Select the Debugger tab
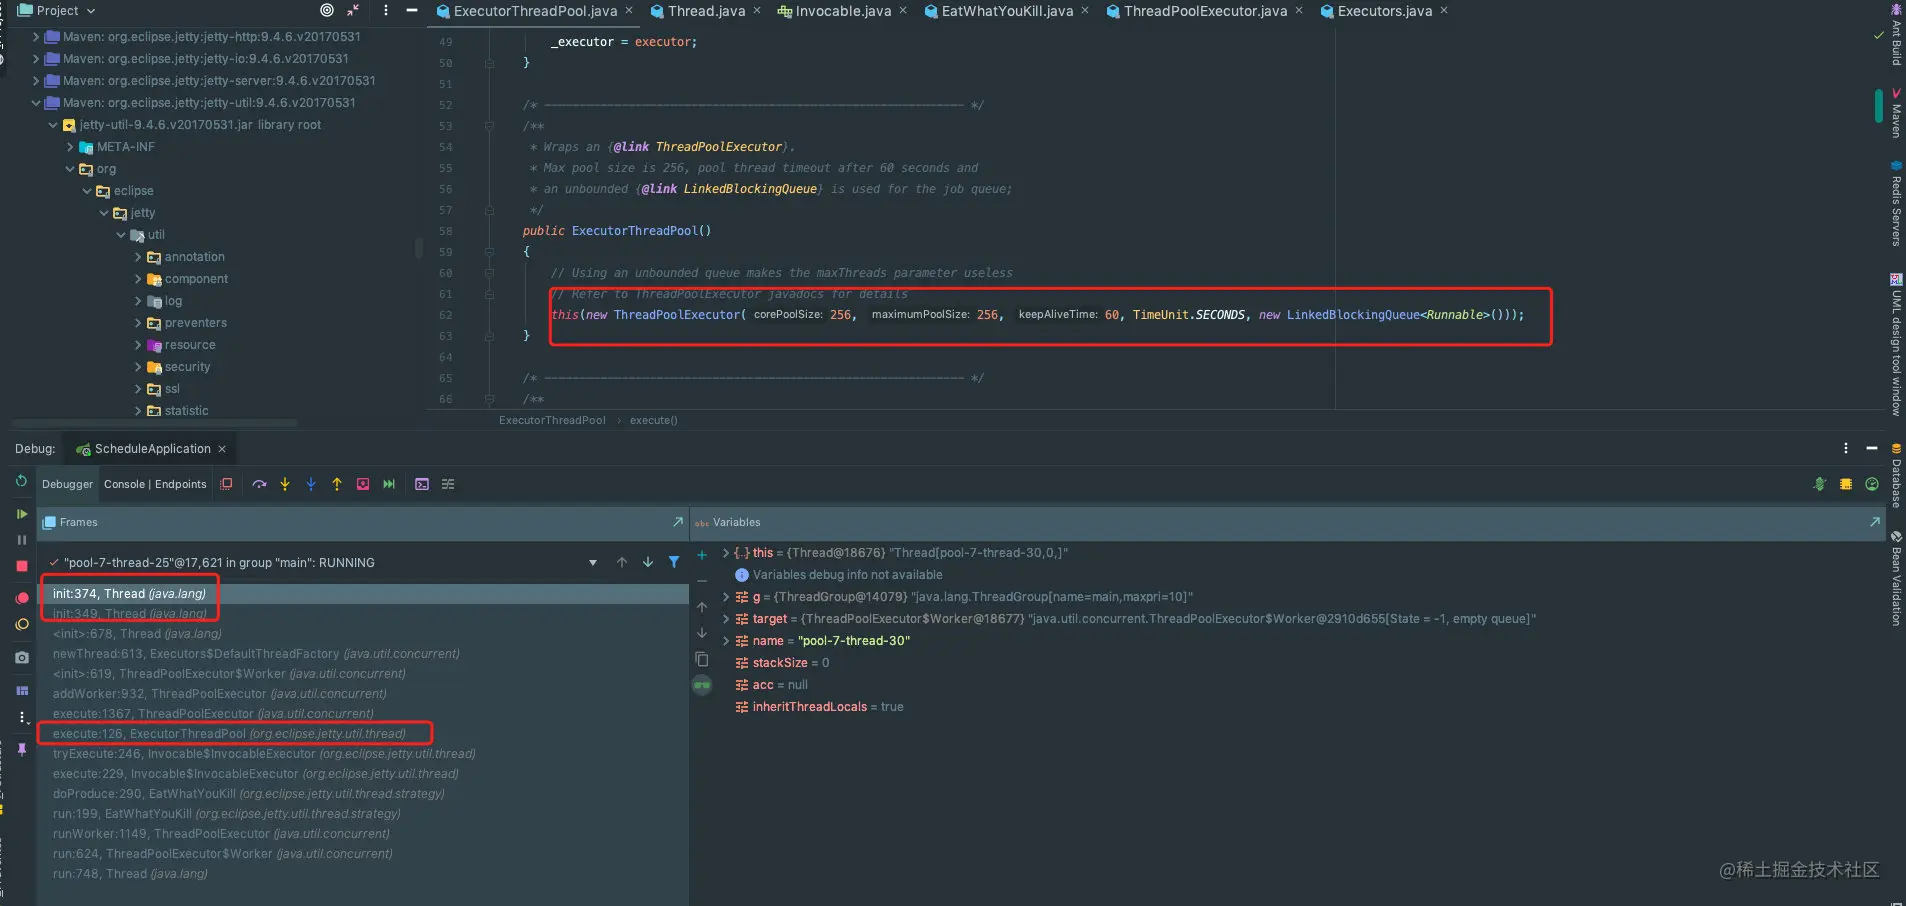This screenshot has width=1906, height=906. coord(67,484)
